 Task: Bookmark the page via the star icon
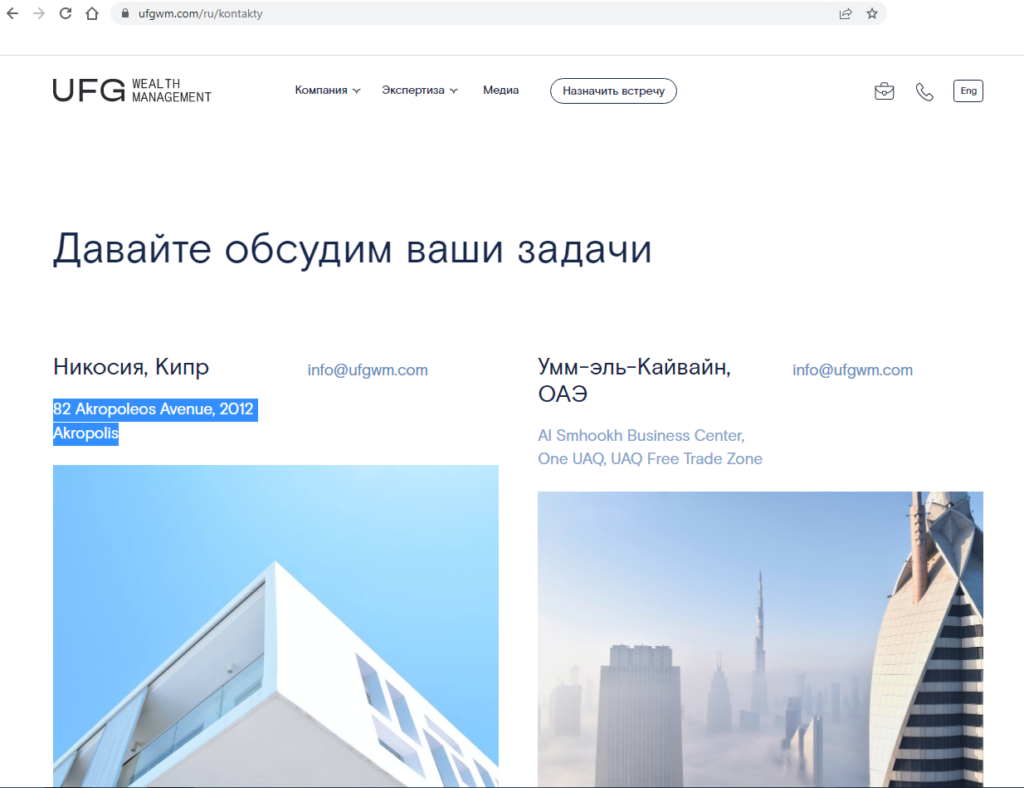tap(869, 13)
